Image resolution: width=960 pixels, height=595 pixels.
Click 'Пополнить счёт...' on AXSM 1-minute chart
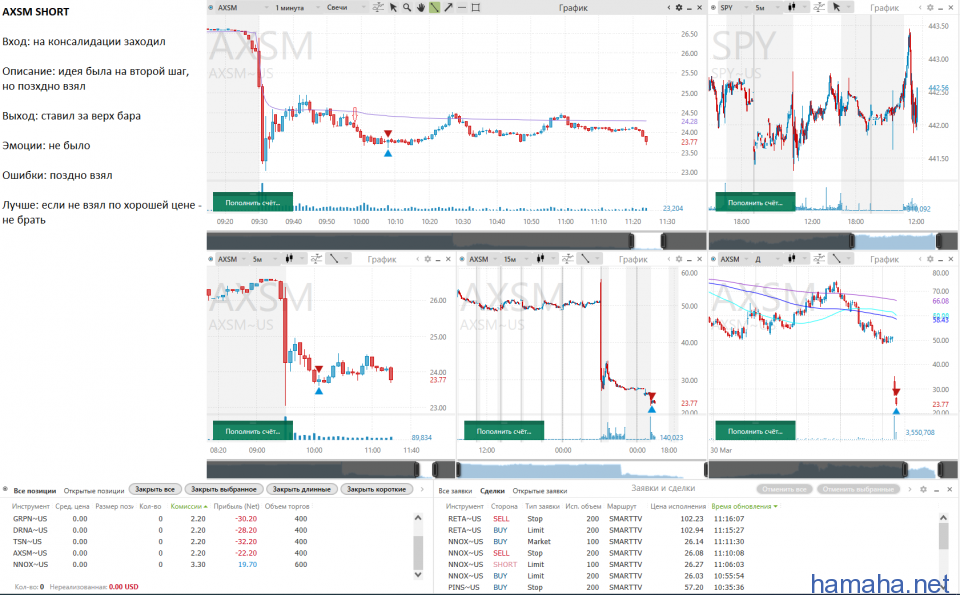click(x=253, y=202)
